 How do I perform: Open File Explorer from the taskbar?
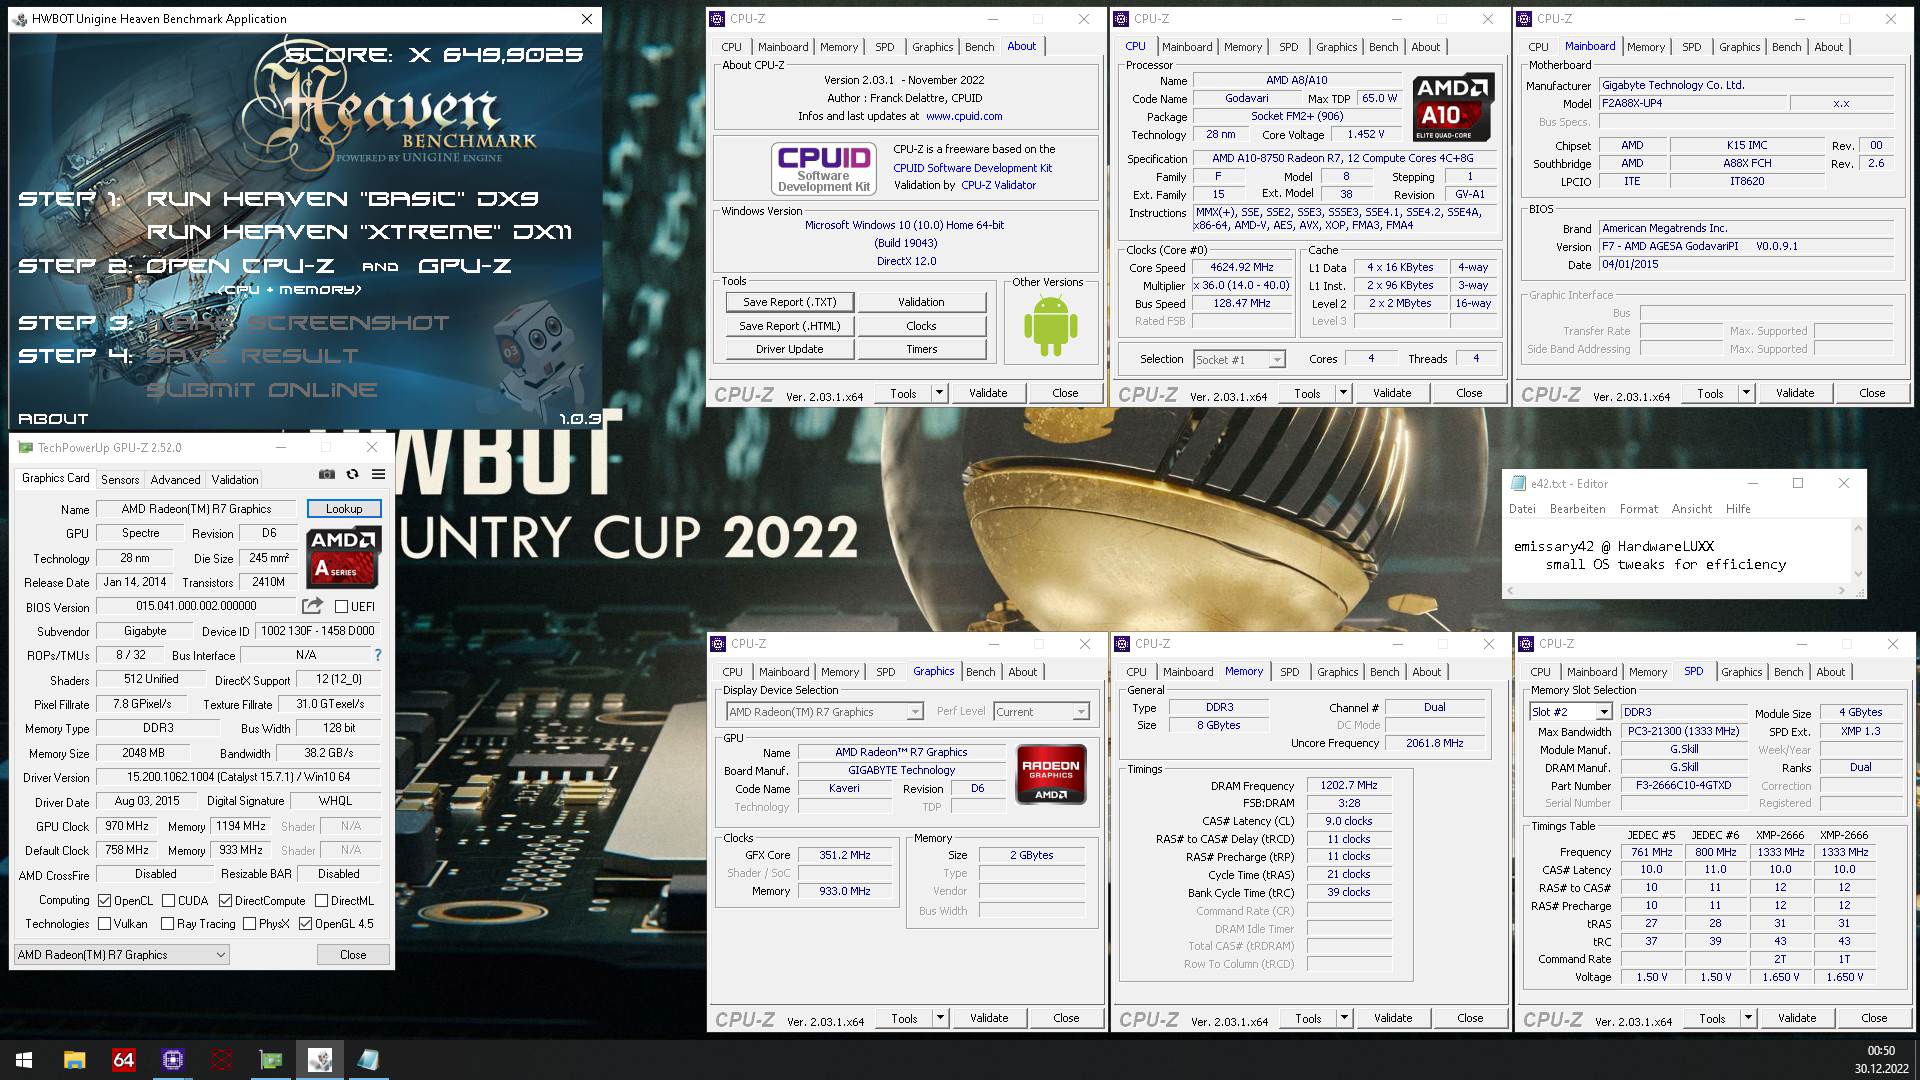click(74, 1060)
